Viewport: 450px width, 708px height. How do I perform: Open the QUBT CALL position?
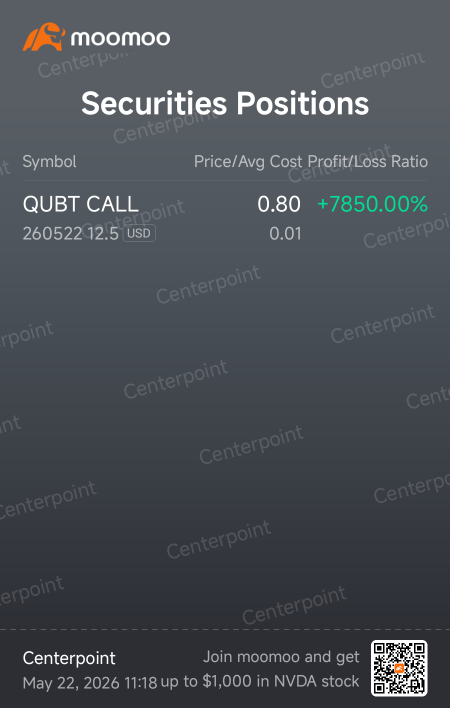pyautogui.click(x=225, y=217)
